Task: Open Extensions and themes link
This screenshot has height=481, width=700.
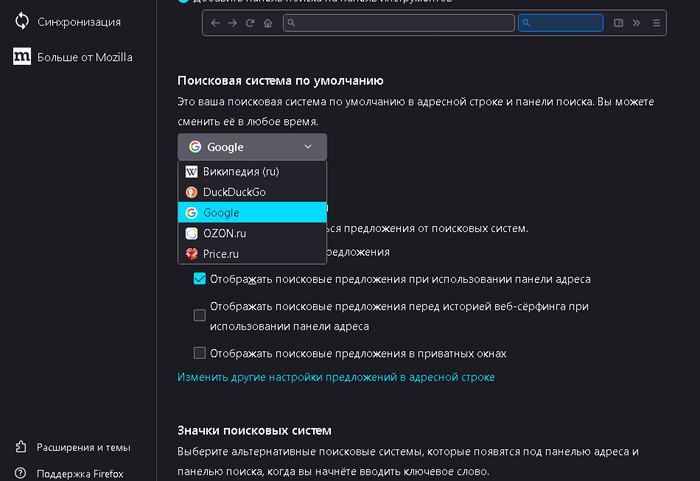Action: click(x=72, y=447)
